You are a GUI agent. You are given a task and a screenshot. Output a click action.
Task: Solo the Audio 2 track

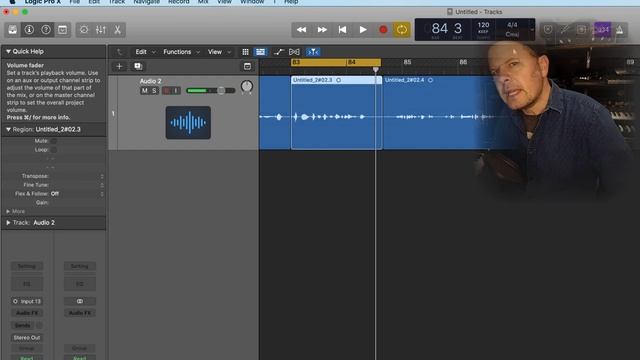(x=154, y=91)
